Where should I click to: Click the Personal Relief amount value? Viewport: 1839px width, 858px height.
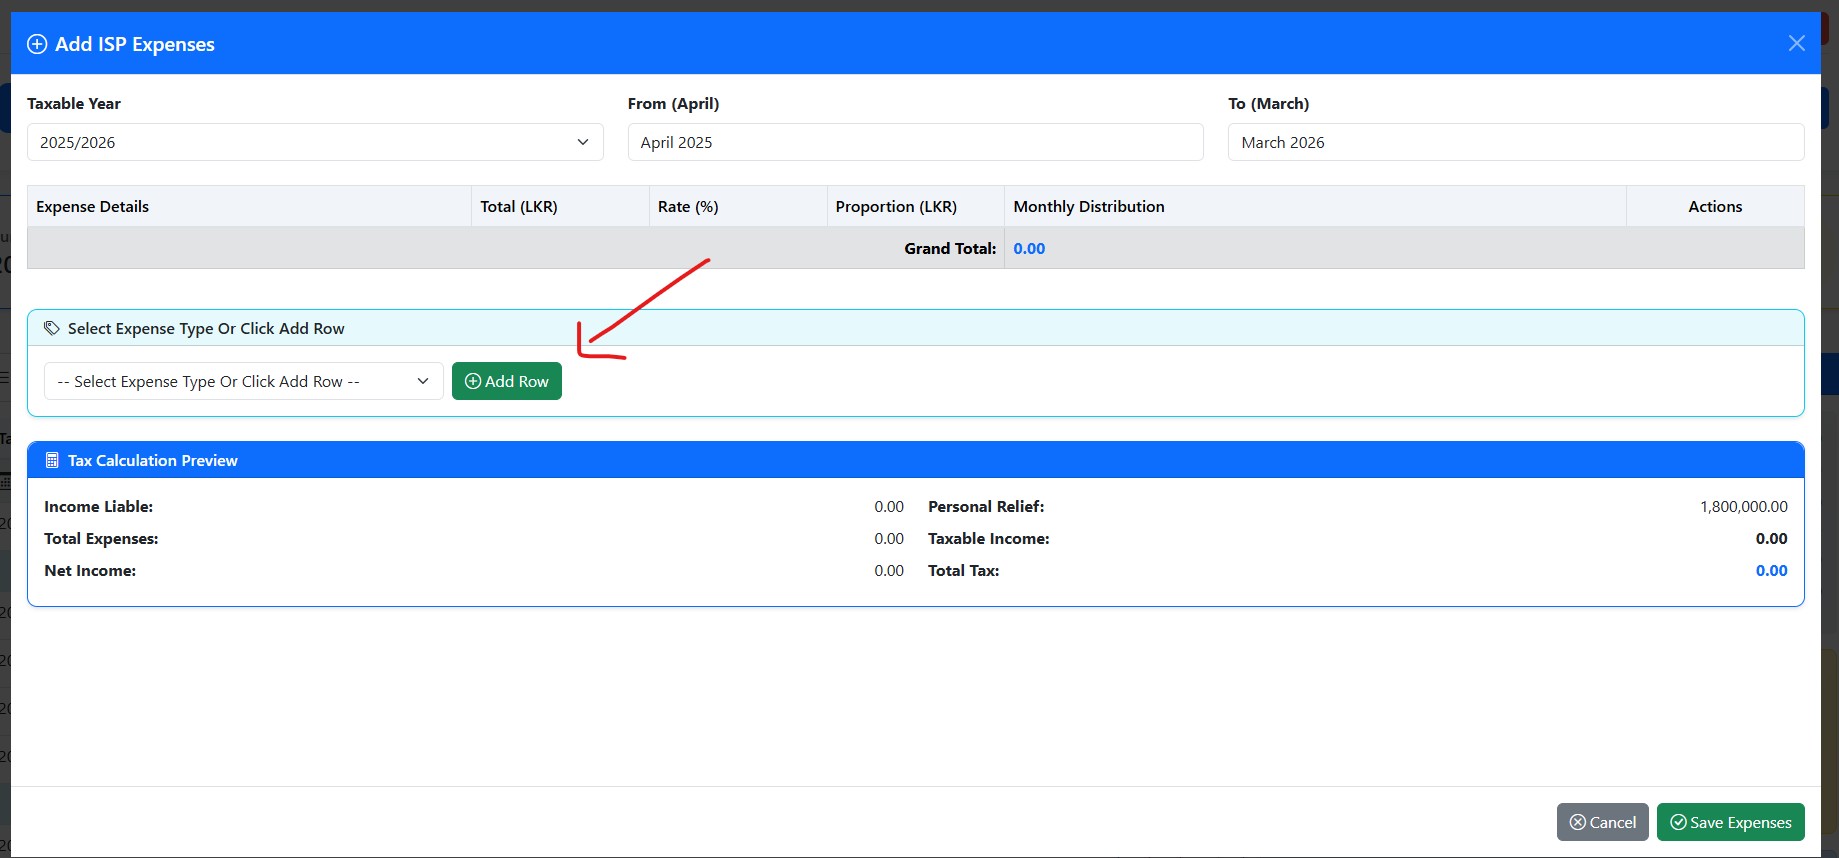tap(1743, 506)
